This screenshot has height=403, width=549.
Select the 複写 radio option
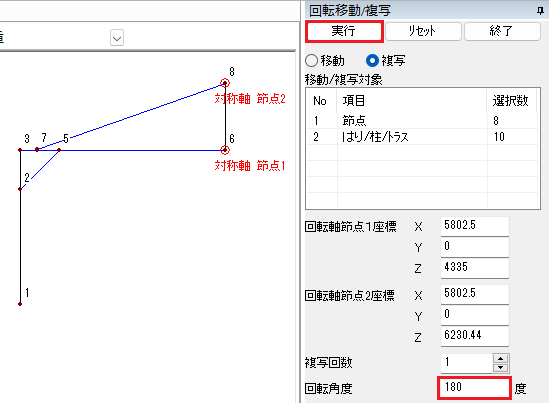pyautogui.click(x=373, y=61)
